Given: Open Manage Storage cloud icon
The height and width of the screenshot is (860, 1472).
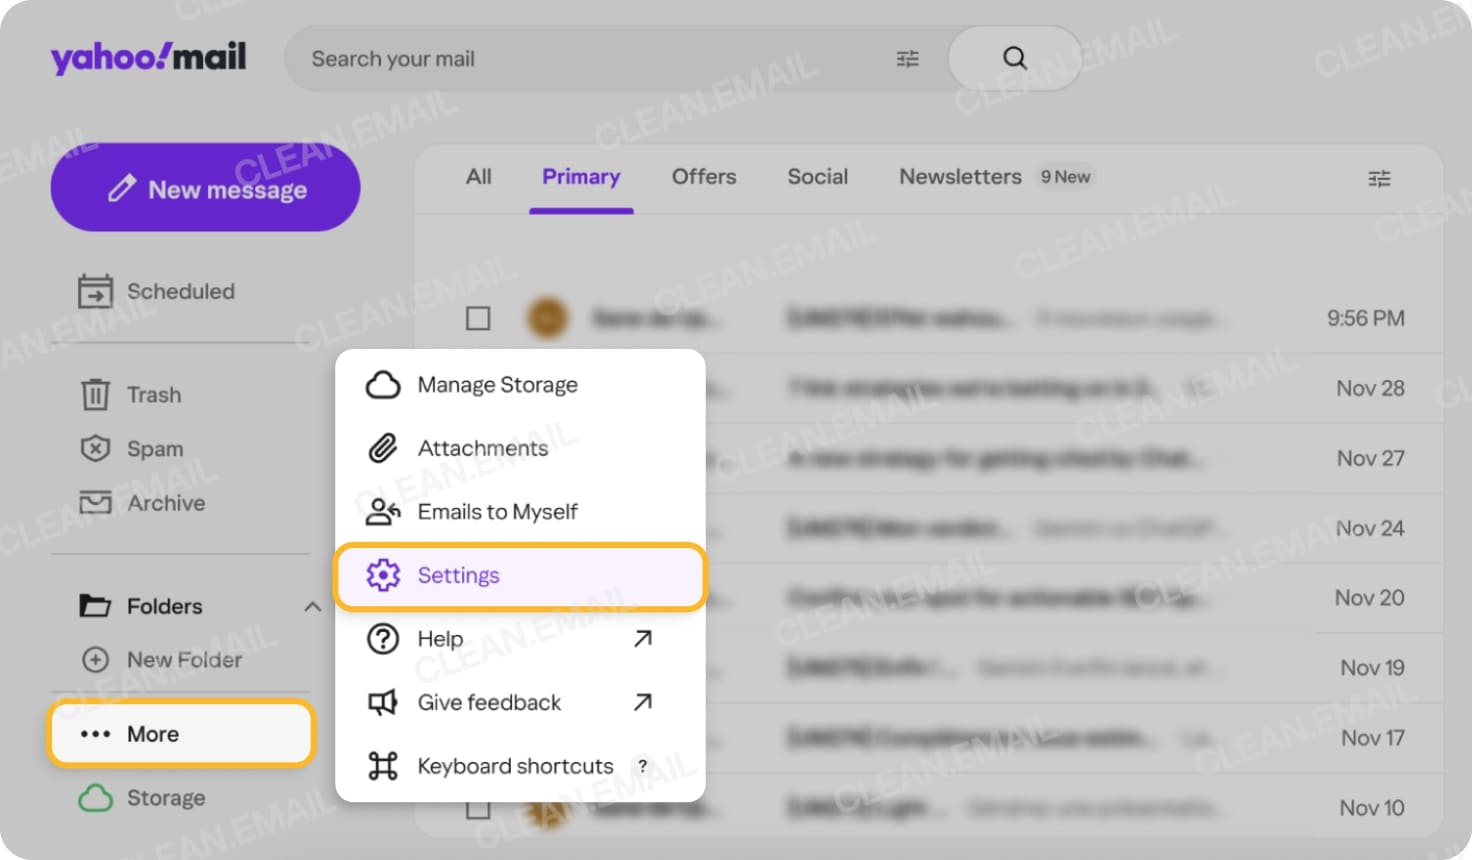Looking at the screenshot, I should pos(383,384).
